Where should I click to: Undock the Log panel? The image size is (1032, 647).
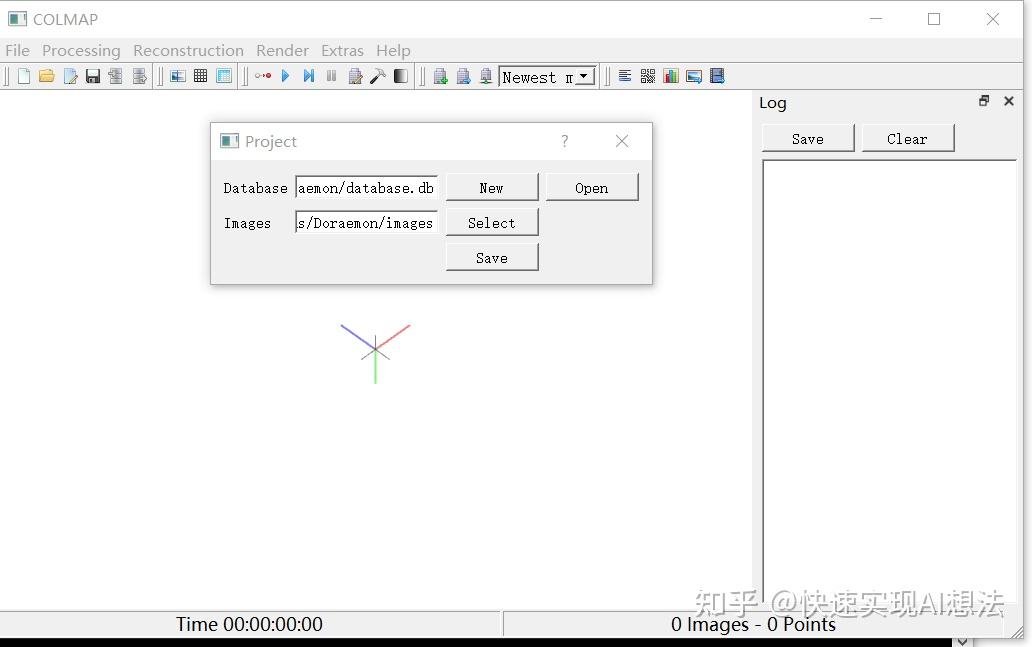click(x=983, y=101)
